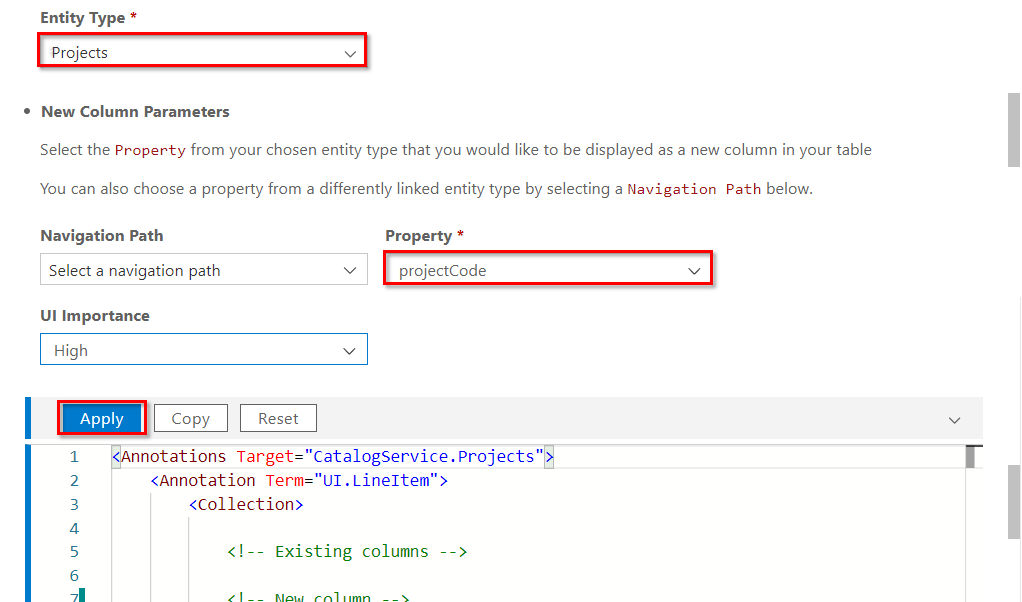
Task: Open the Entity Type dropdown showing Projects
Action: [x=202, y=52]
